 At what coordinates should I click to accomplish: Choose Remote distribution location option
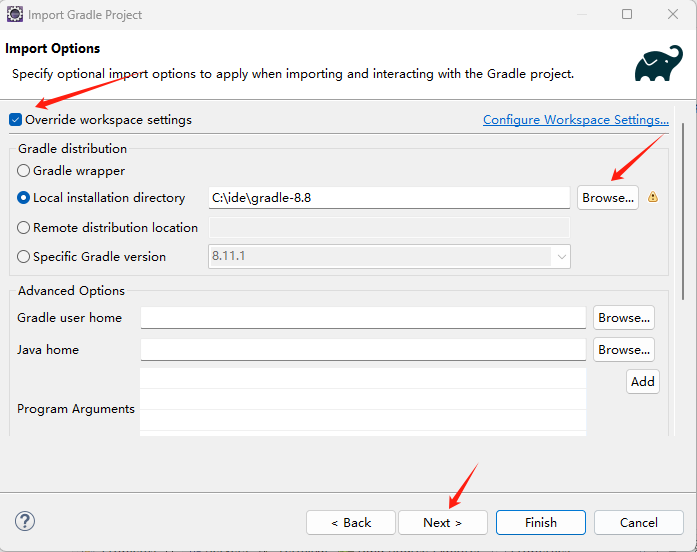23,228
